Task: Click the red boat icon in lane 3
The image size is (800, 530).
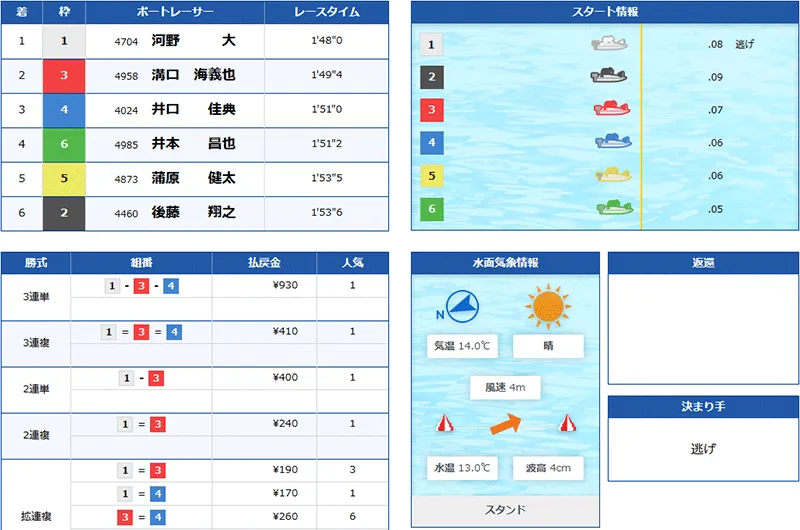Action: [x=612, y=108]
